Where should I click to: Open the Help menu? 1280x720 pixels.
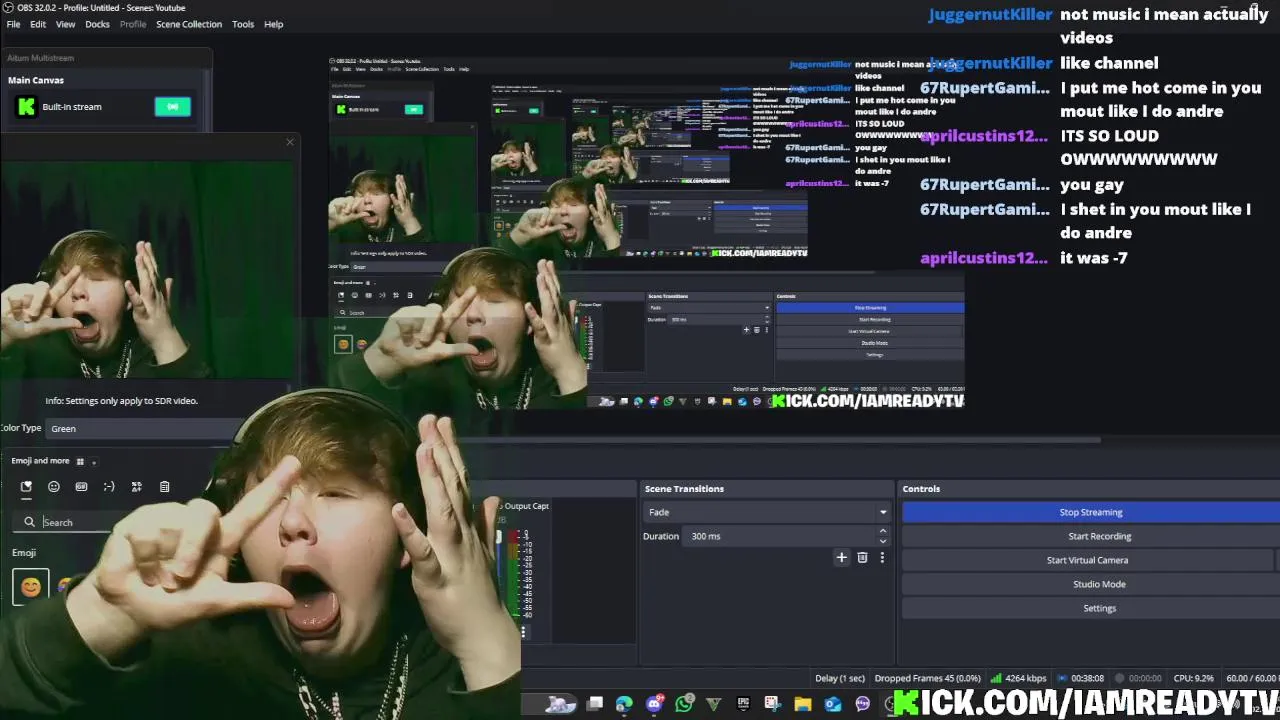273,24
